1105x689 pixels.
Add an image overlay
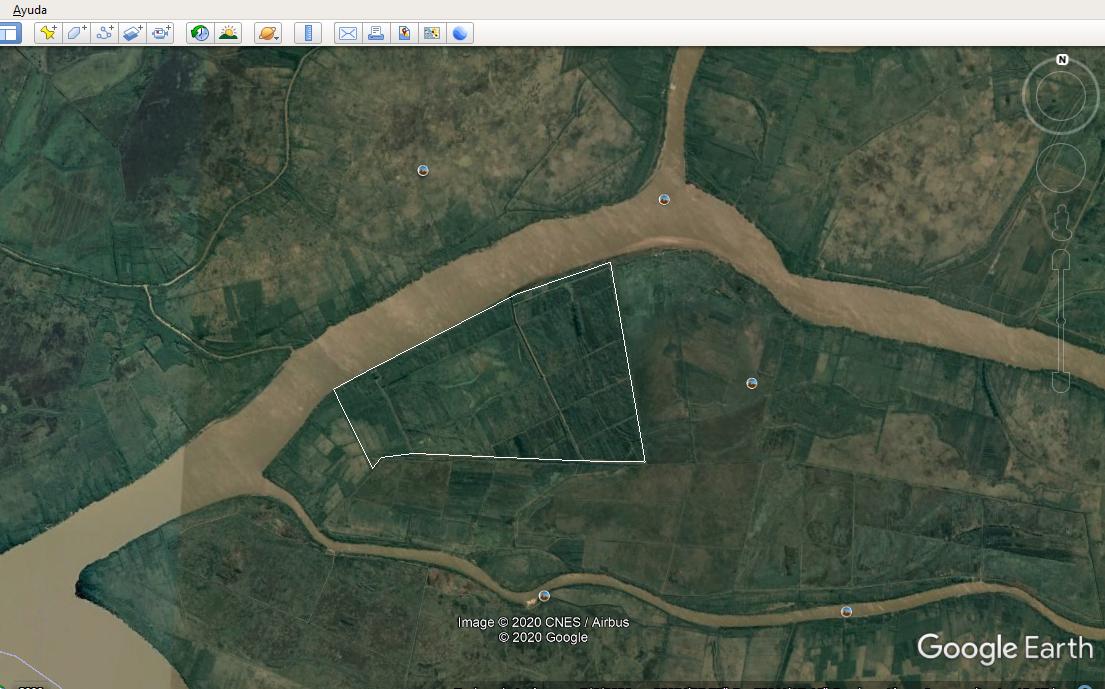pos(133,33)
